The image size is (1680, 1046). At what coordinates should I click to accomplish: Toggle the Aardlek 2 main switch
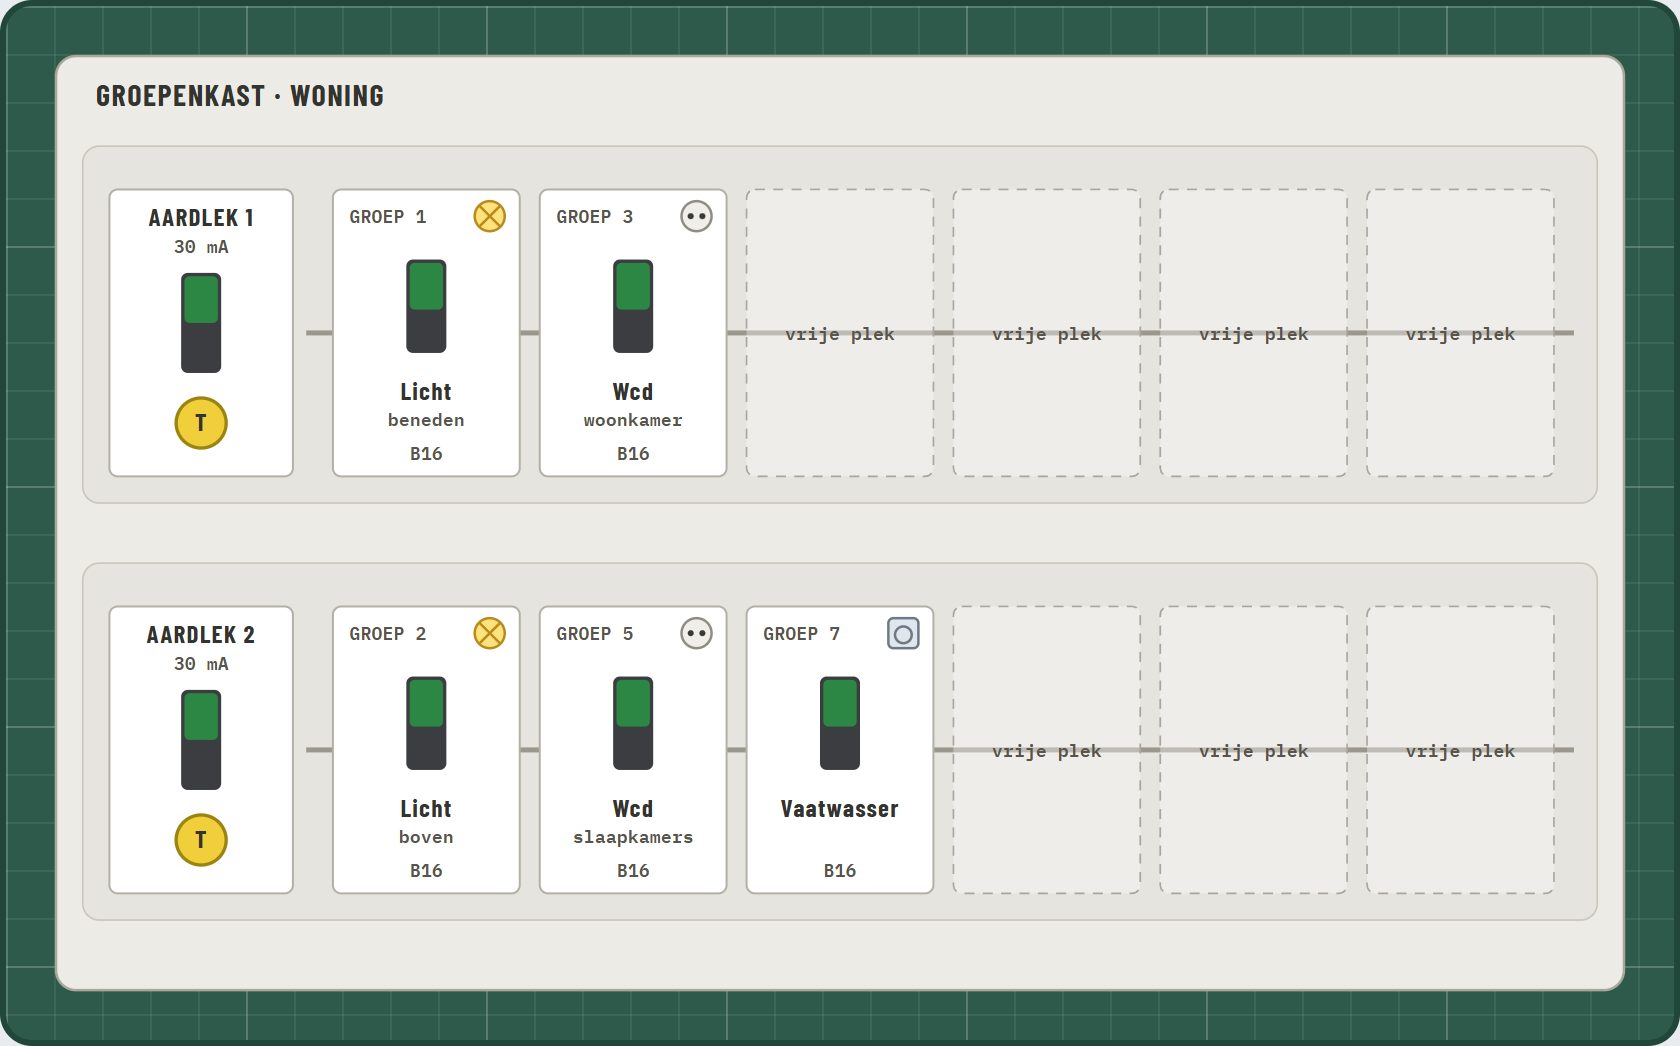coord(201,740)
